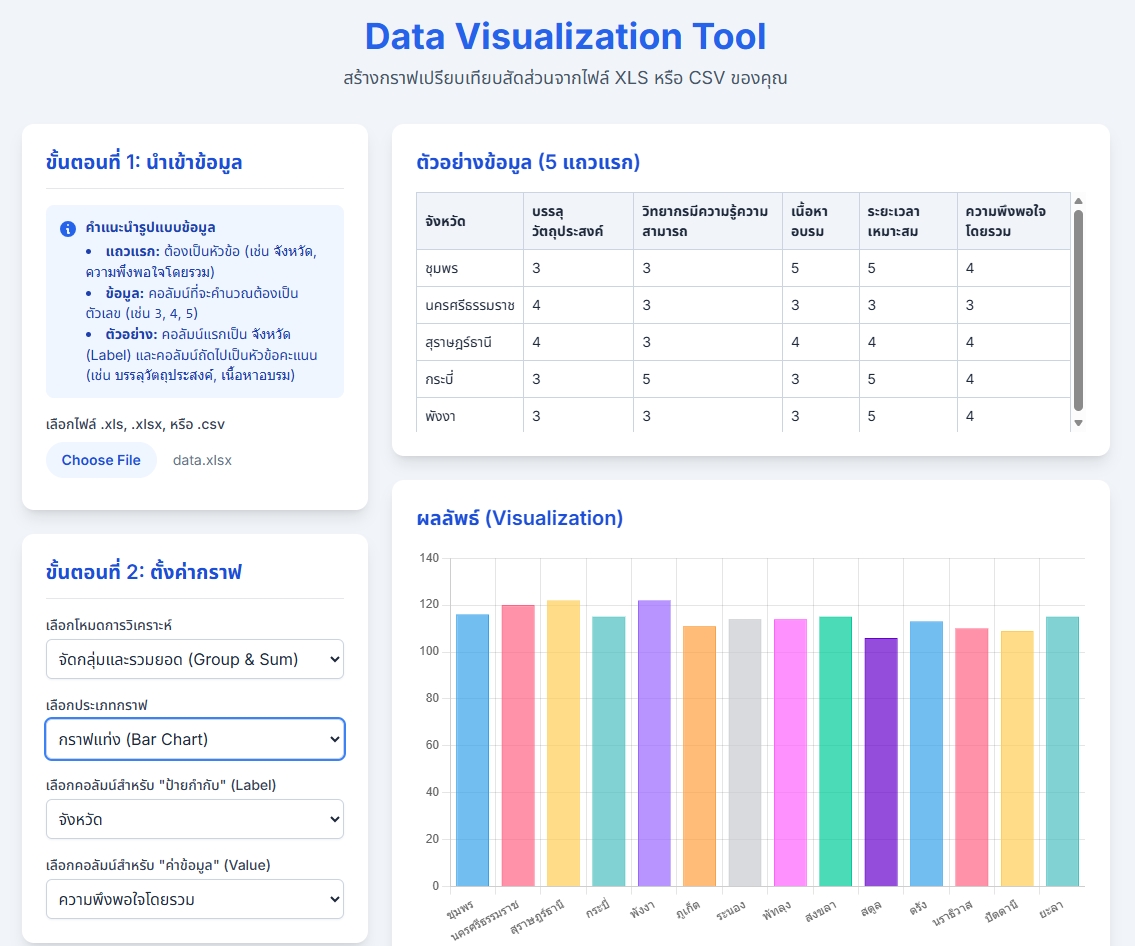Click the blue ชุมพร bar in chart
This screenshot has height=946, width=1135.
click(x=472, y=750)
